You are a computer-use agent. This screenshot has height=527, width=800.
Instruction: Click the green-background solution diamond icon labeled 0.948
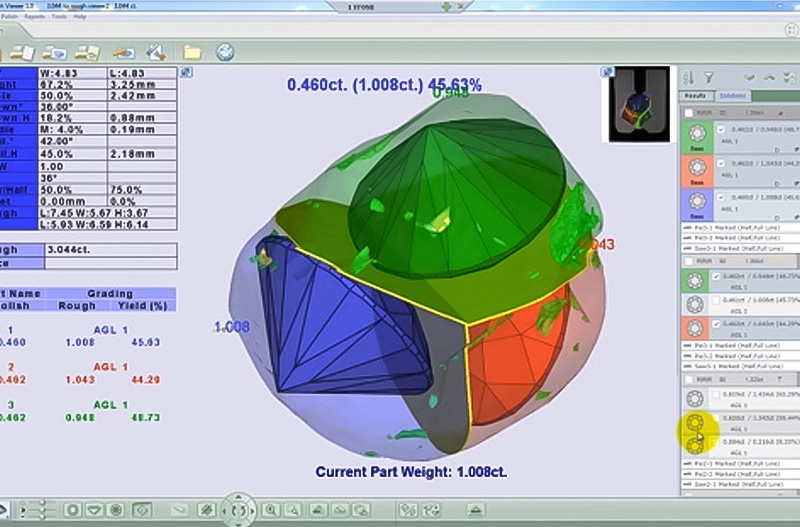click(697, 137)
